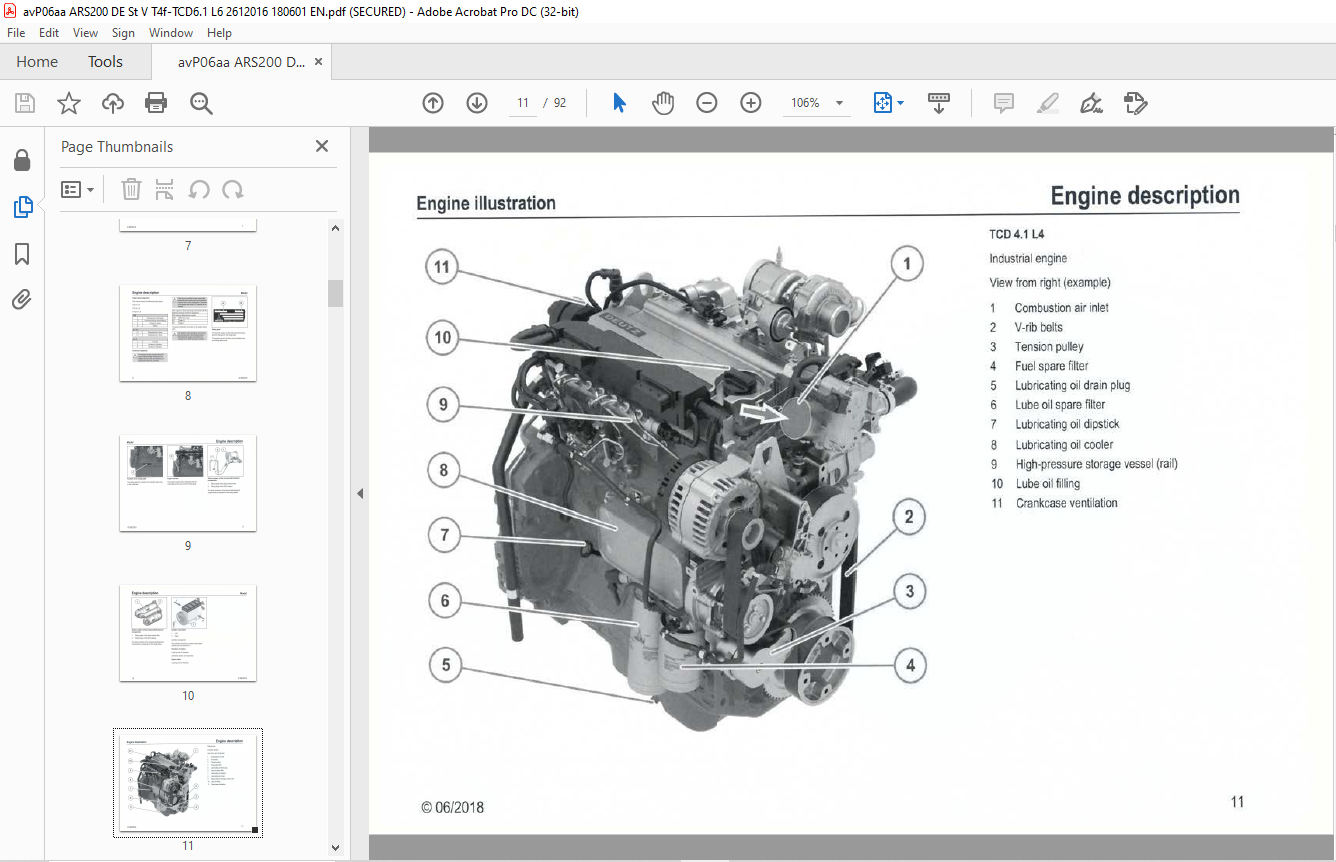
Task: Click 'Tension pulley' legend entry
Action: coord(1049,347)
